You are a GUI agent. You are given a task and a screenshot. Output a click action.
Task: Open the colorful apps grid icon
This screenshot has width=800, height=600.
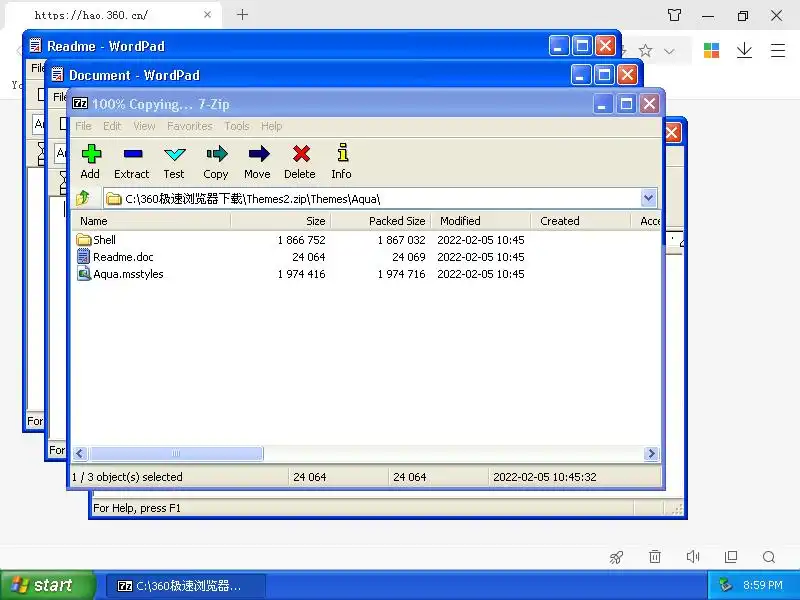coord(711,51)
